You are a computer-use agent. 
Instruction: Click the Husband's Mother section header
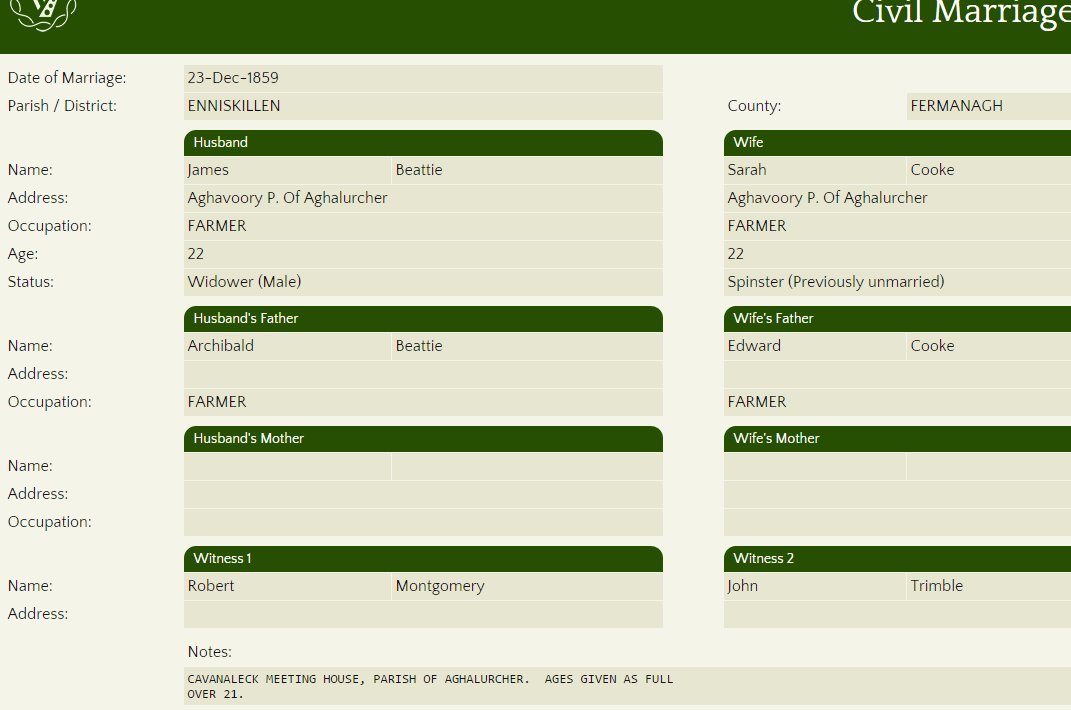click(423, 438)
